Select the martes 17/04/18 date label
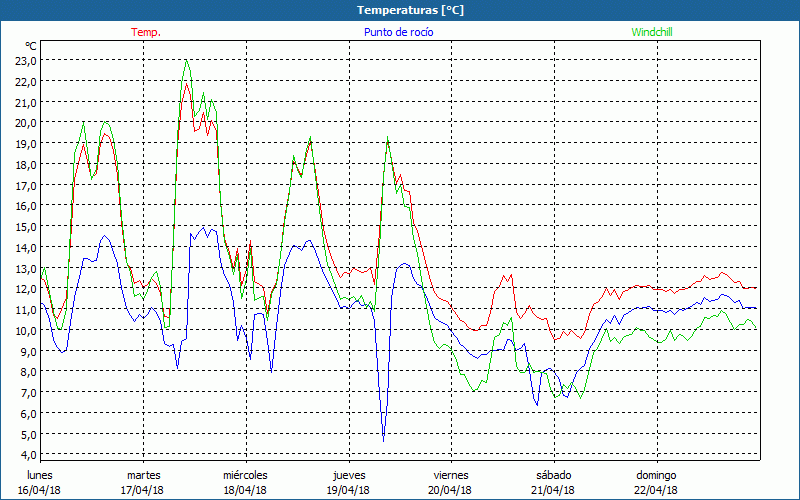The height and width of the screenshot is (500, 800). [x=143, y=482]
